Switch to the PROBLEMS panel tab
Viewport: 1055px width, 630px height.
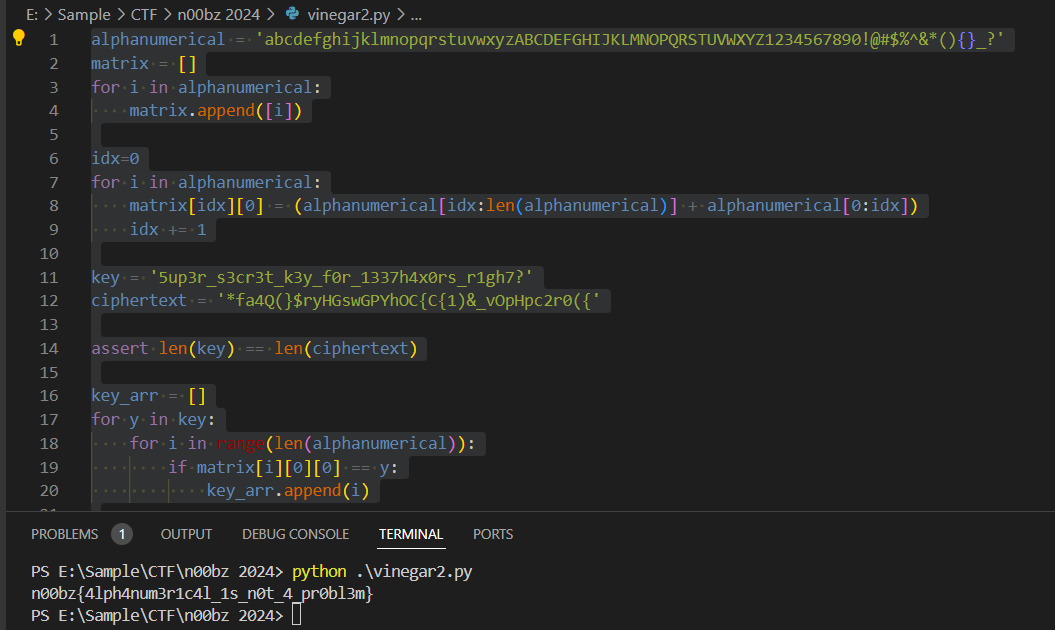pyautogui.click(x=65, y=534)
